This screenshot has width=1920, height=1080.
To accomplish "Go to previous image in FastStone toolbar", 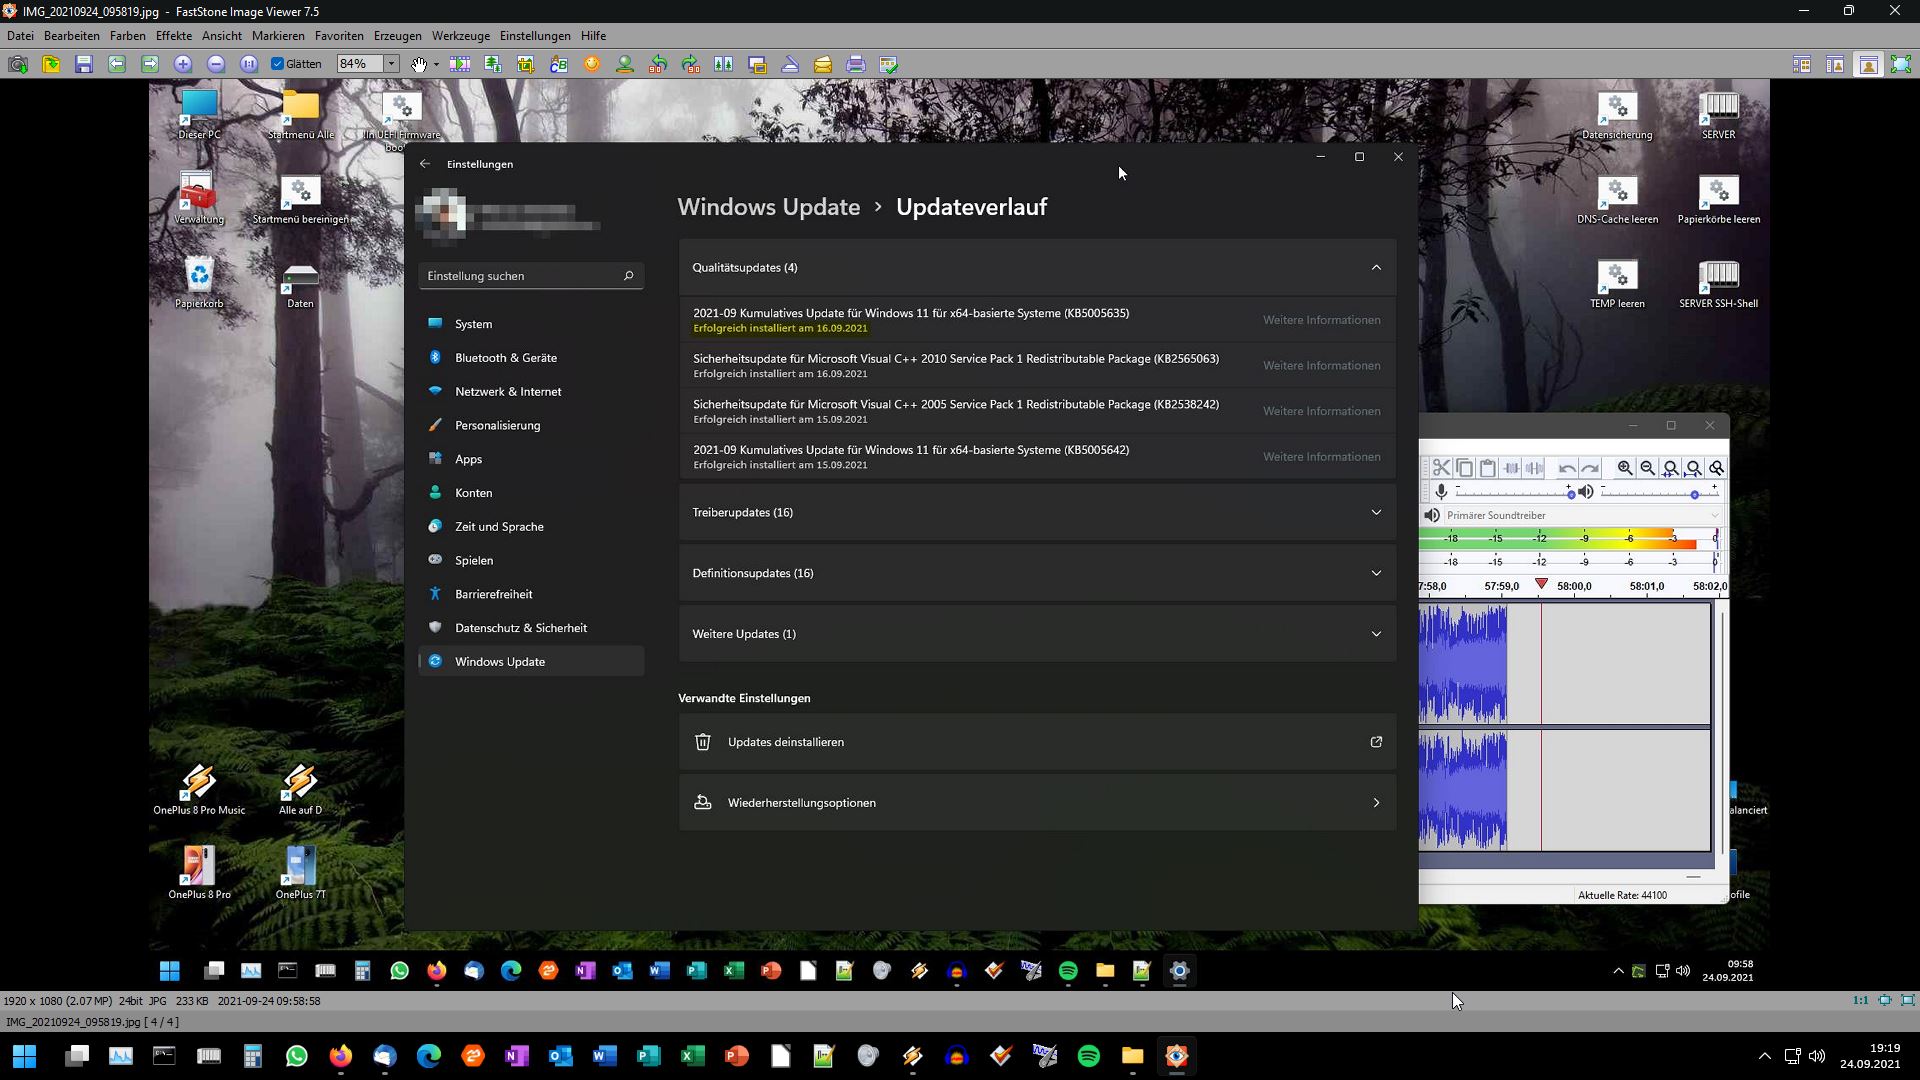I will (x=117, y=64).
